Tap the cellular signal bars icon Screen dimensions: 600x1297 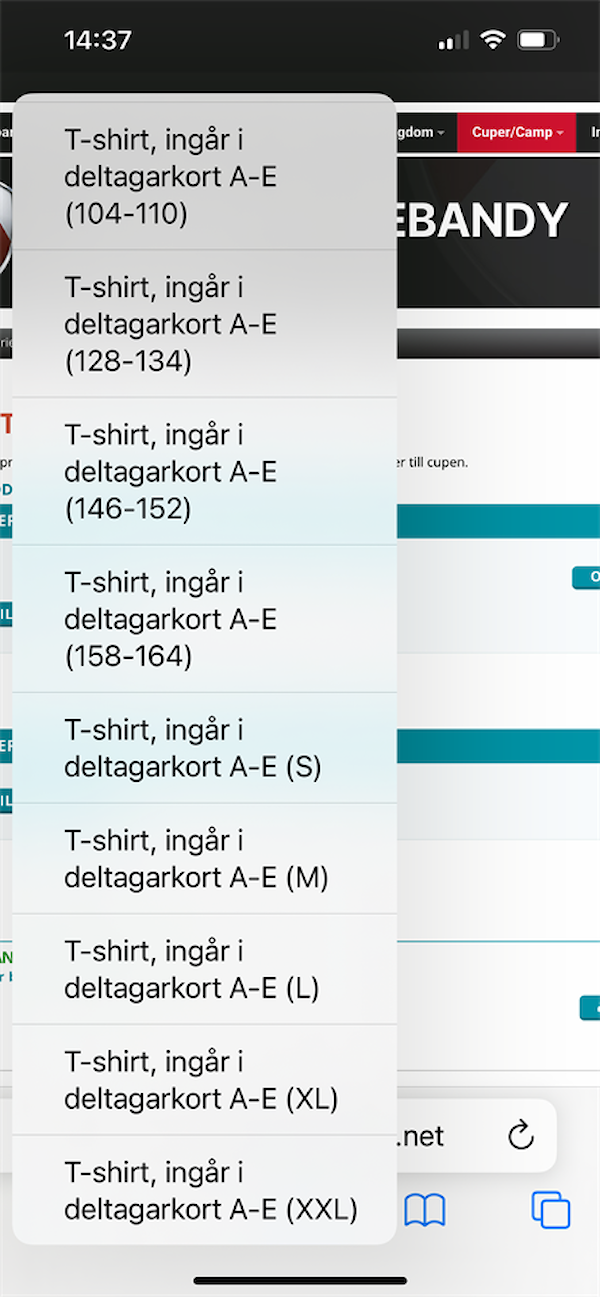coord(453,41)
